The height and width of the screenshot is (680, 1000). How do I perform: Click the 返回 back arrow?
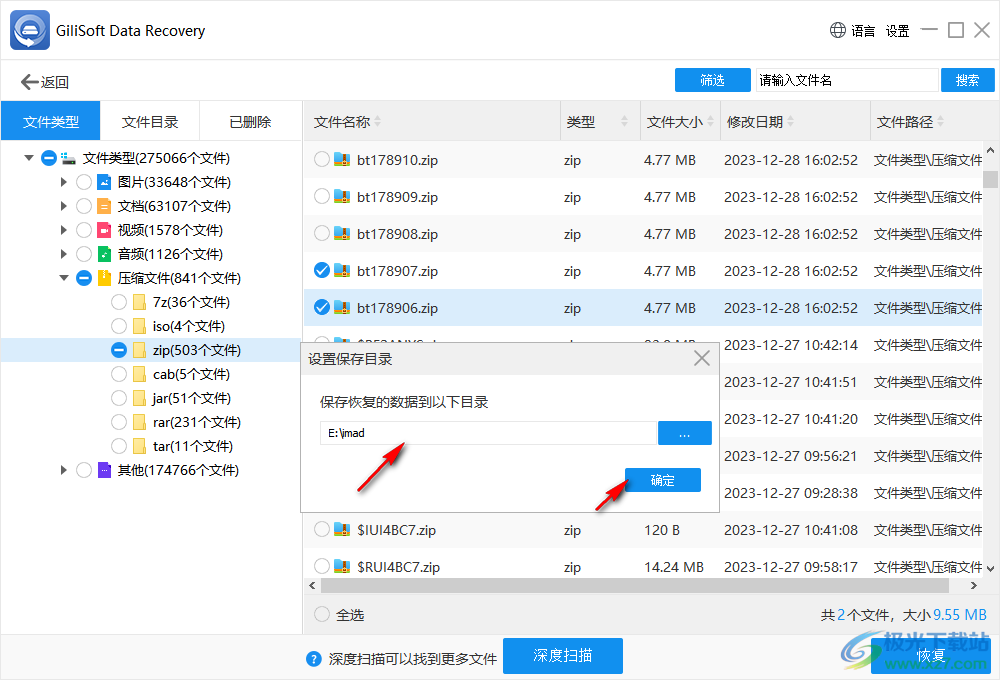click(x=28, y=81)
